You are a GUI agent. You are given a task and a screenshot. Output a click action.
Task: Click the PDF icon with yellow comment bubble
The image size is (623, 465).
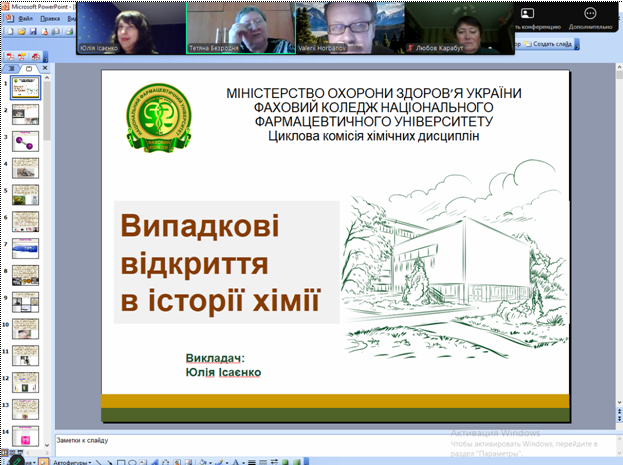pos(21,57)
